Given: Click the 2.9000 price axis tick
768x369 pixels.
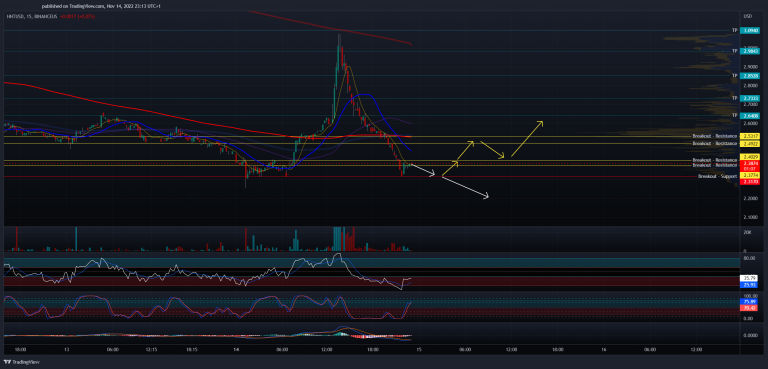Looking at the screenshot, I should 750,67.
